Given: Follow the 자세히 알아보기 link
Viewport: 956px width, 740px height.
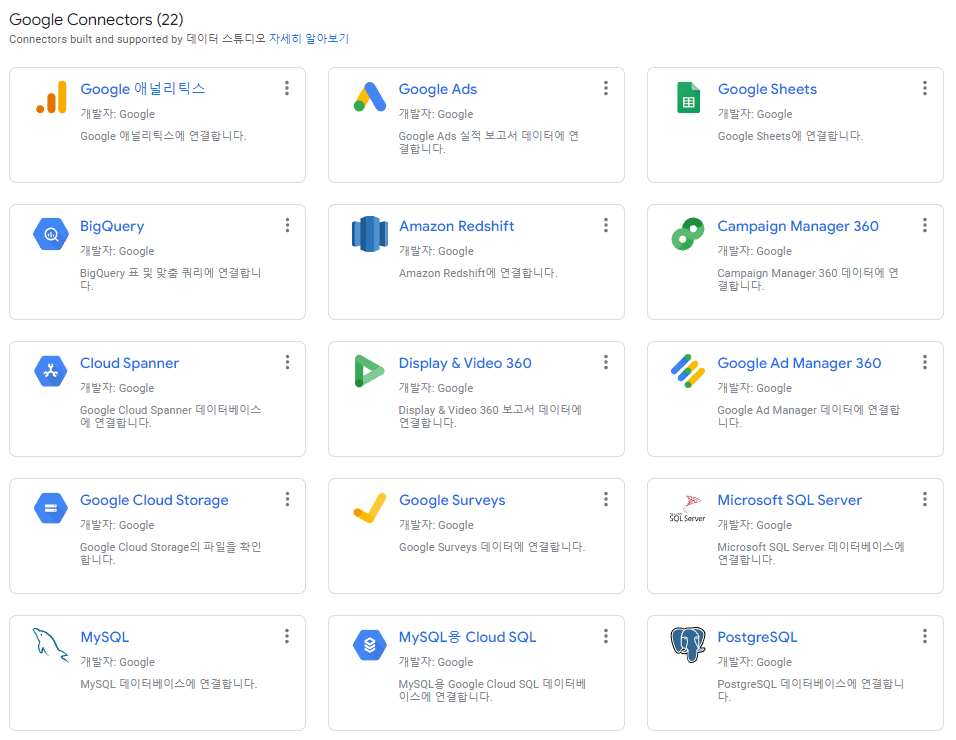Looking at the screenshot, I should point(309,39).
